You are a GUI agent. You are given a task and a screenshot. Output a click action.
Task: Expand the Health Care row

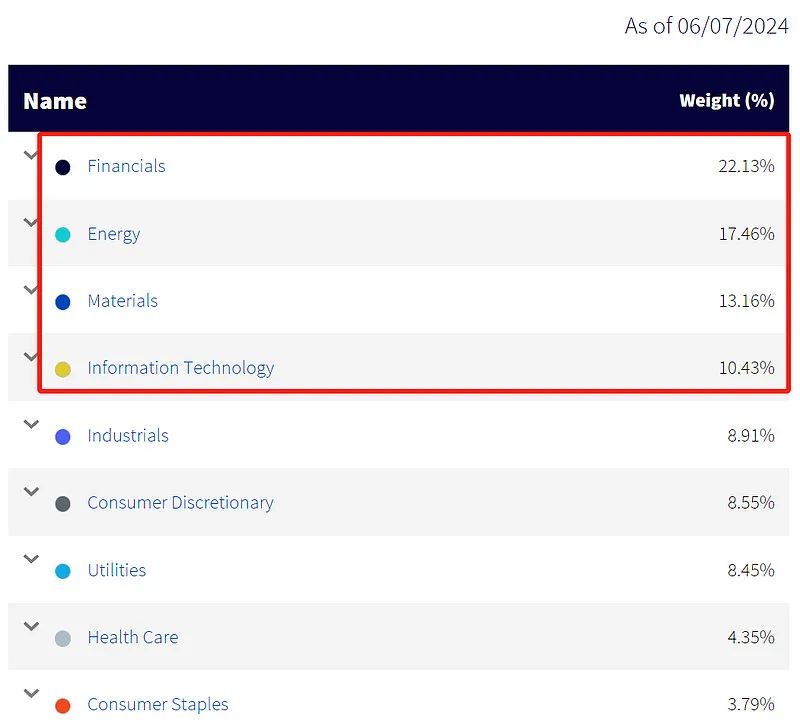point(31,626)
